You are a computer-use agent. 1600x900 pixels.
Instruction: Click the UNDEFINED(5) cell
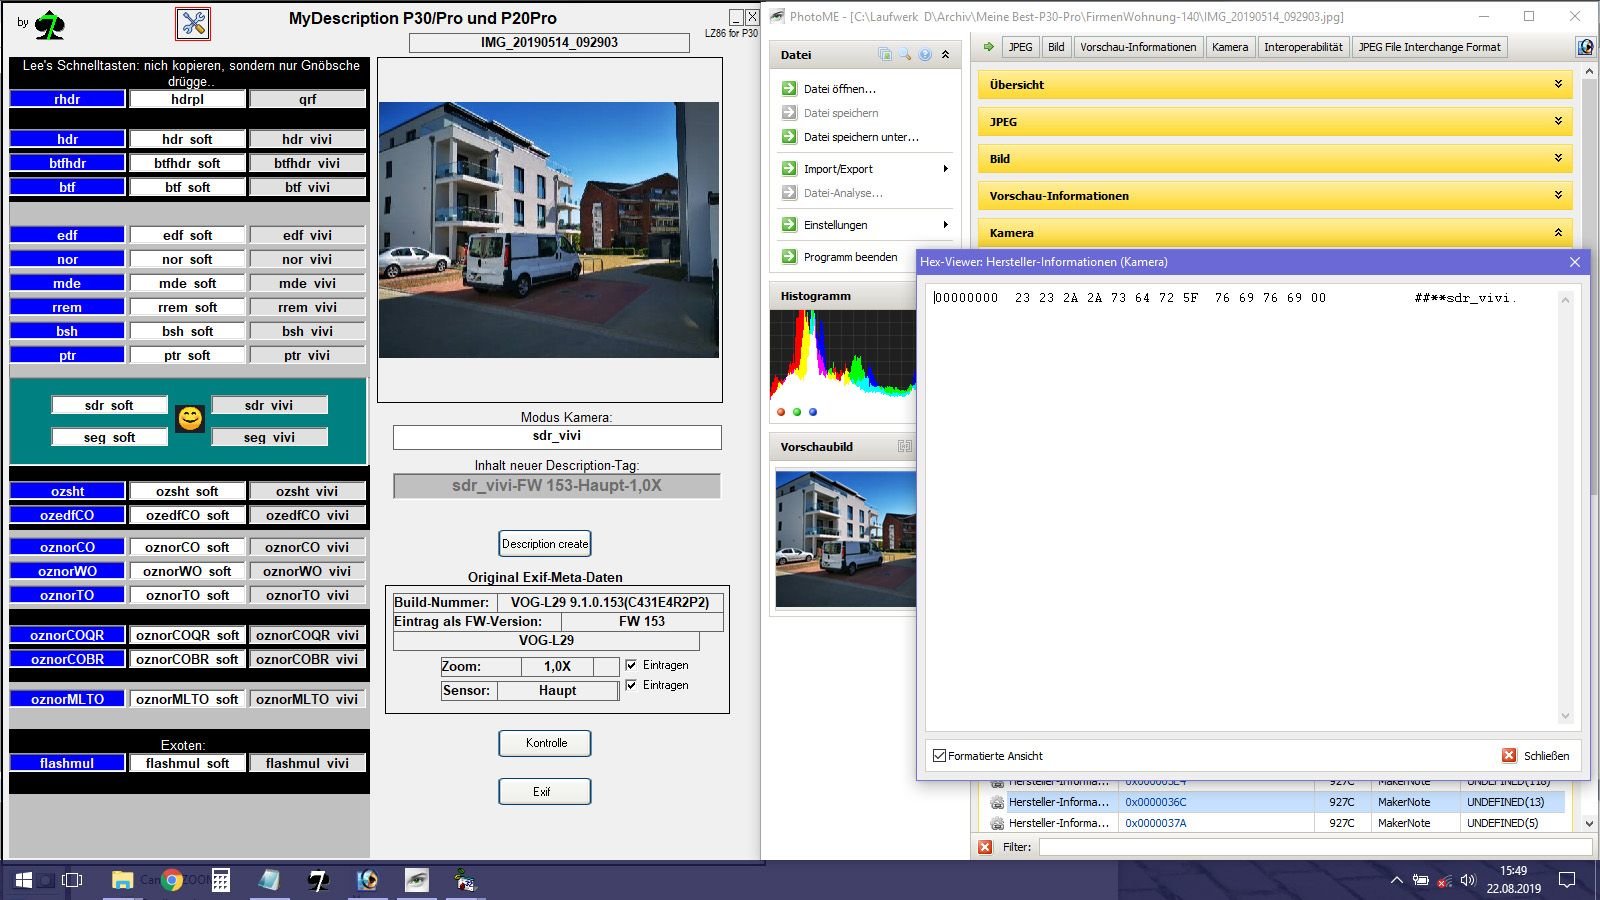tap(1502, 823)
